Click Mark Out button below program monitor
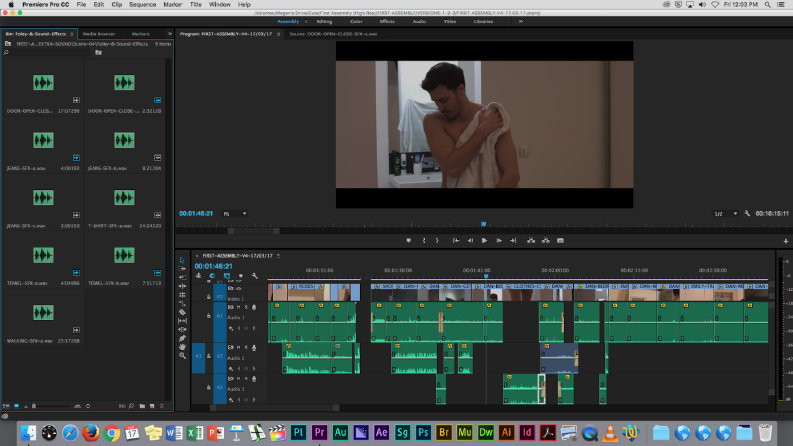Screen dimensions: 793x446 coord(437,241)
